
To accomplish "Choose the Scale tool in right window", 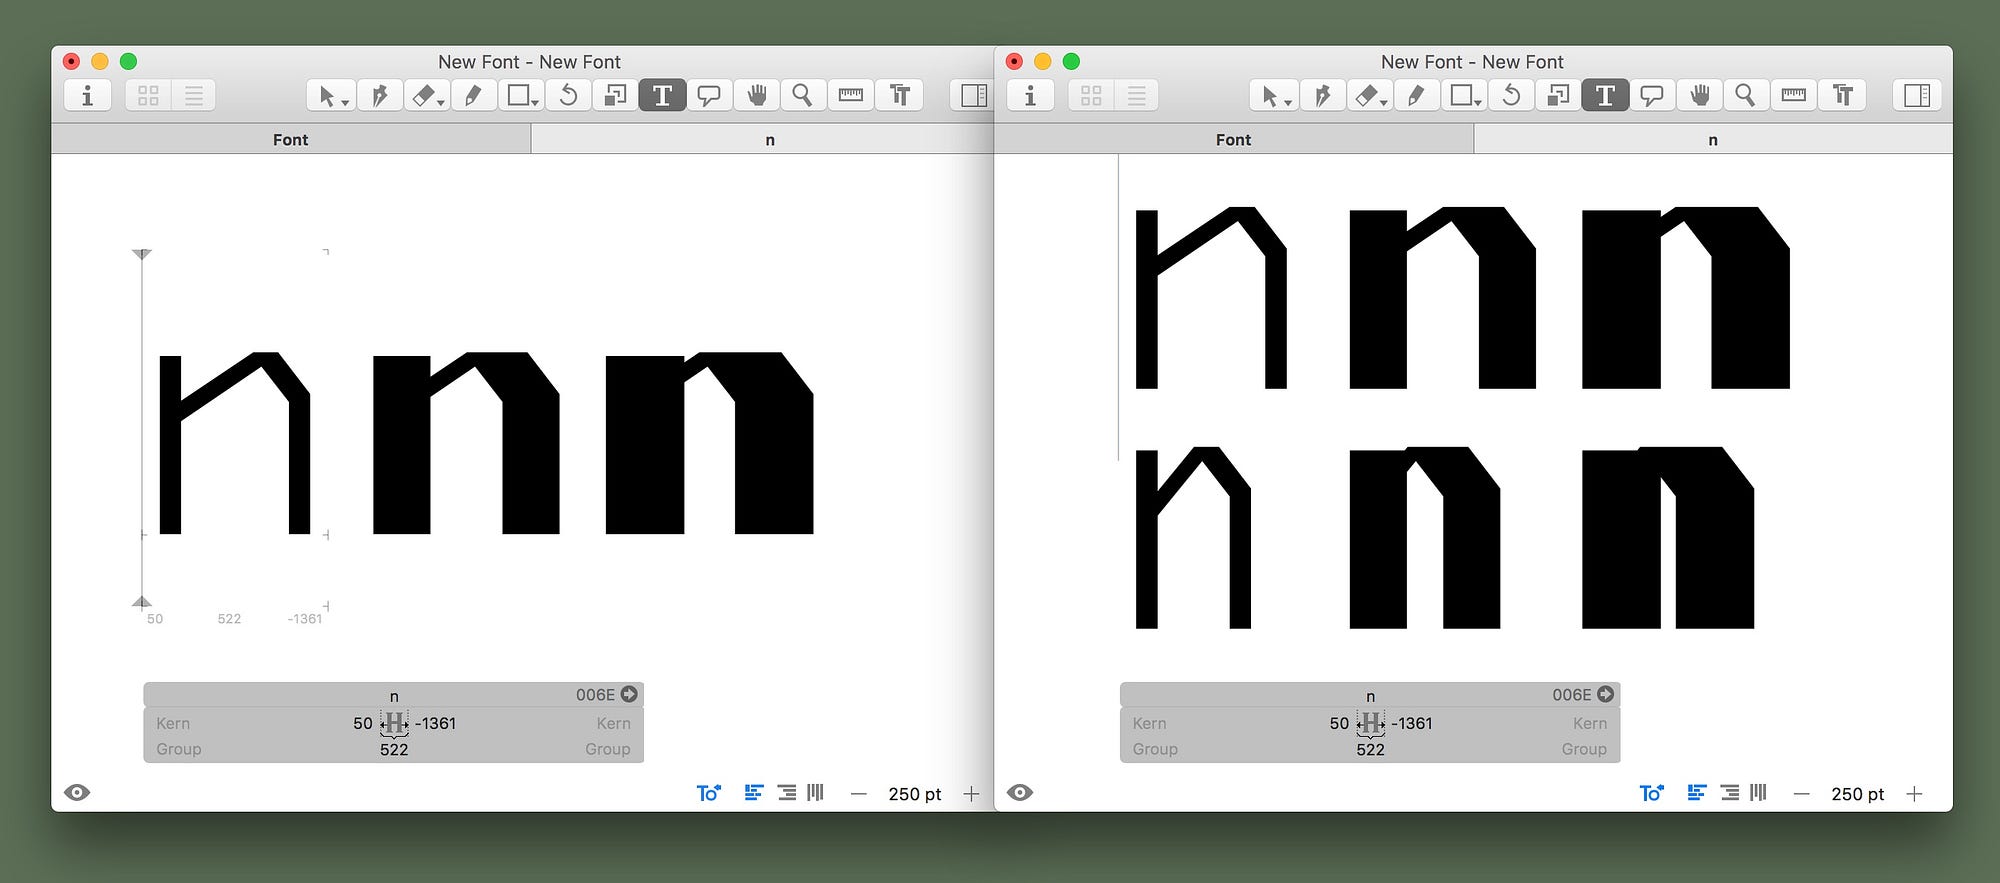I will tap(1558, 95).
